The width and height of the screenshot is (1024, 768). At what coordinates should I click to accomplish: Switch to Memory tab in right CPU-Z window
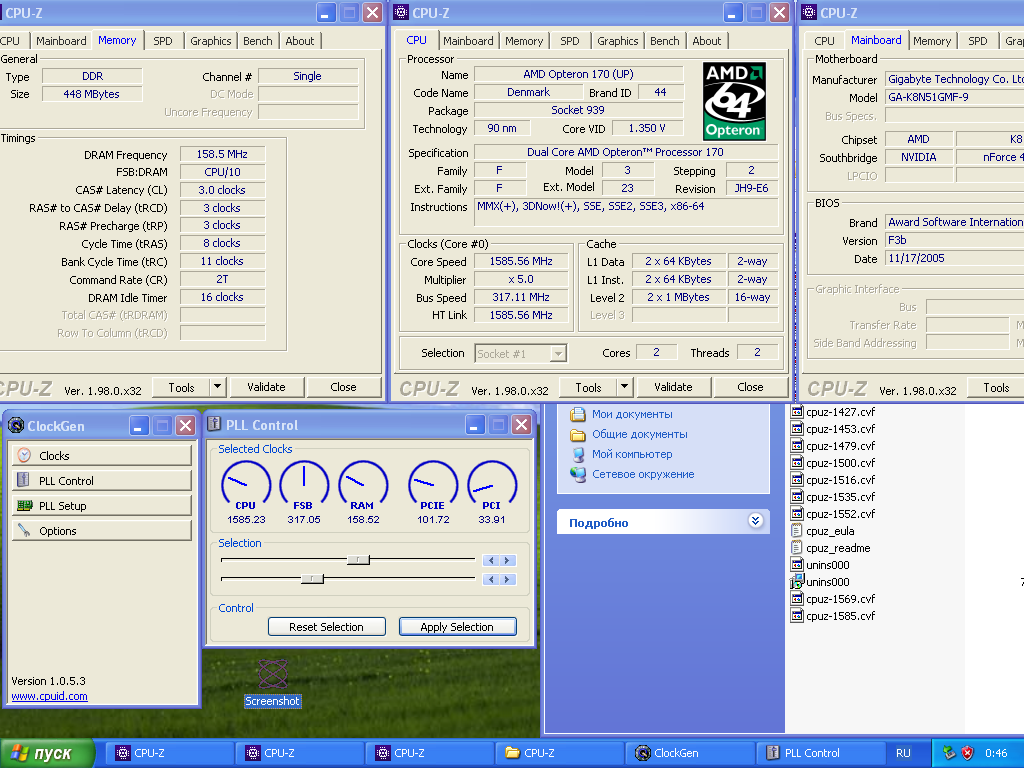pyautogui.click(x=932, y=40)
